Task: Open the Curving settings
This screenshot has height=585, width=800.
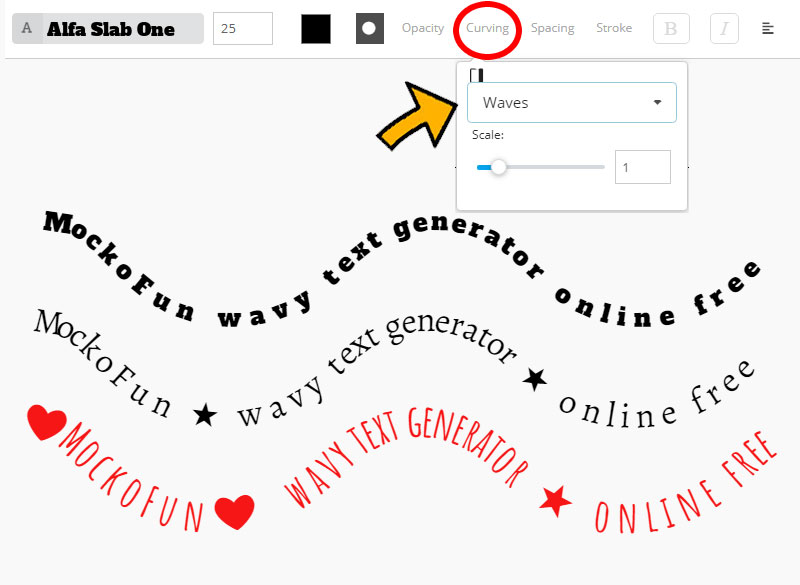Action: click(487, 28)
